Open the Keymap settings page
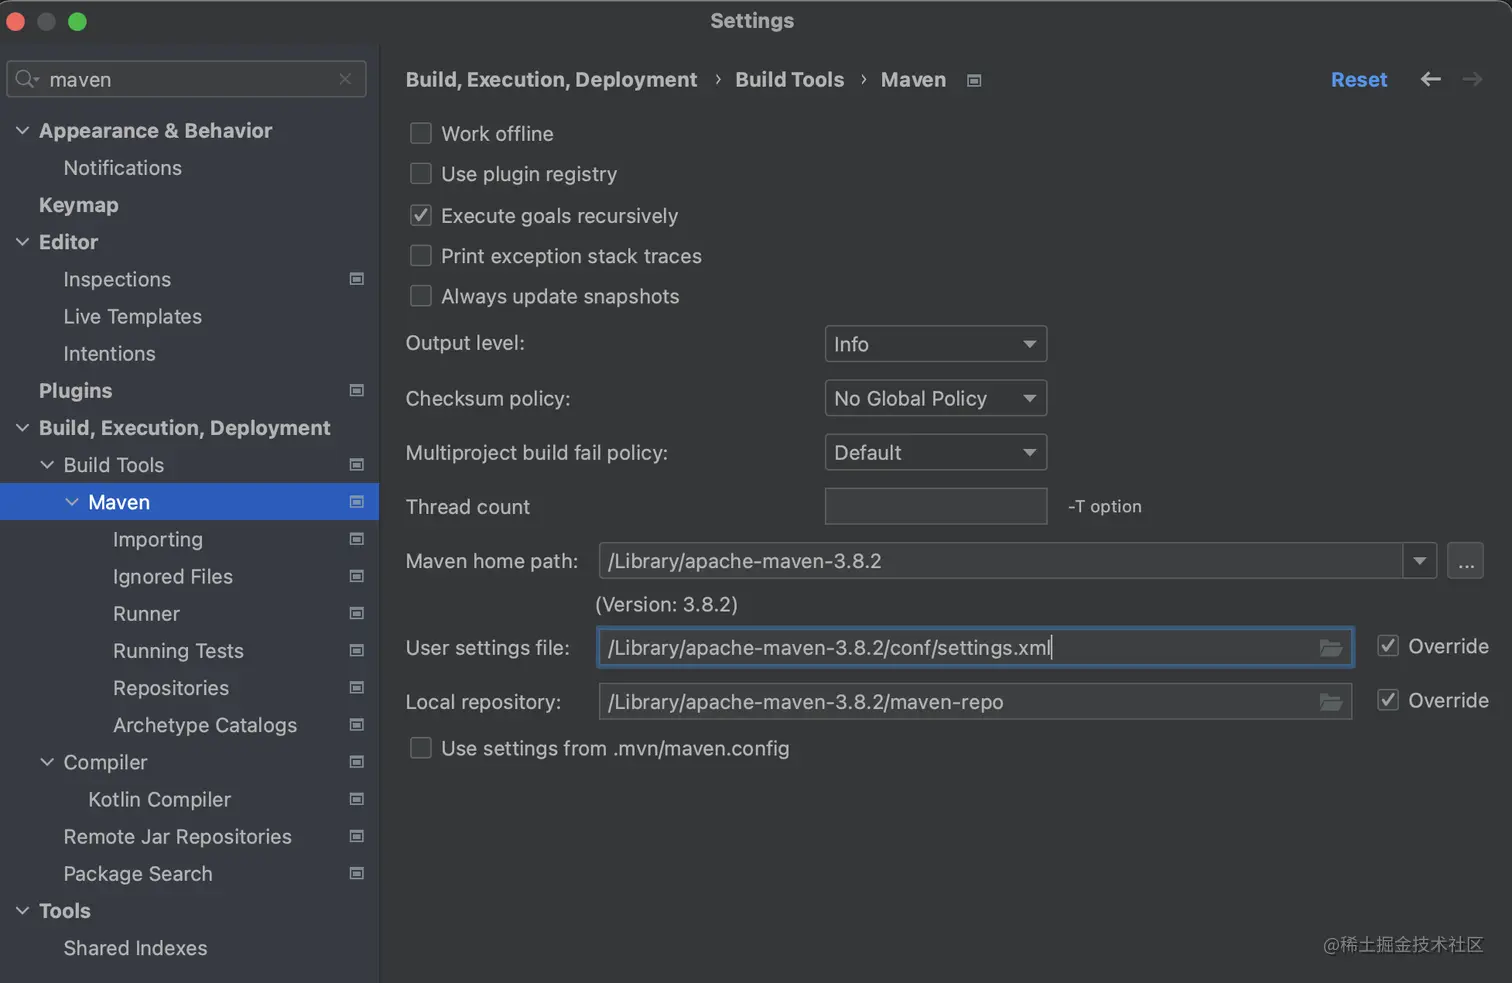Screen dimensions: 1512x983 [79, 205]
